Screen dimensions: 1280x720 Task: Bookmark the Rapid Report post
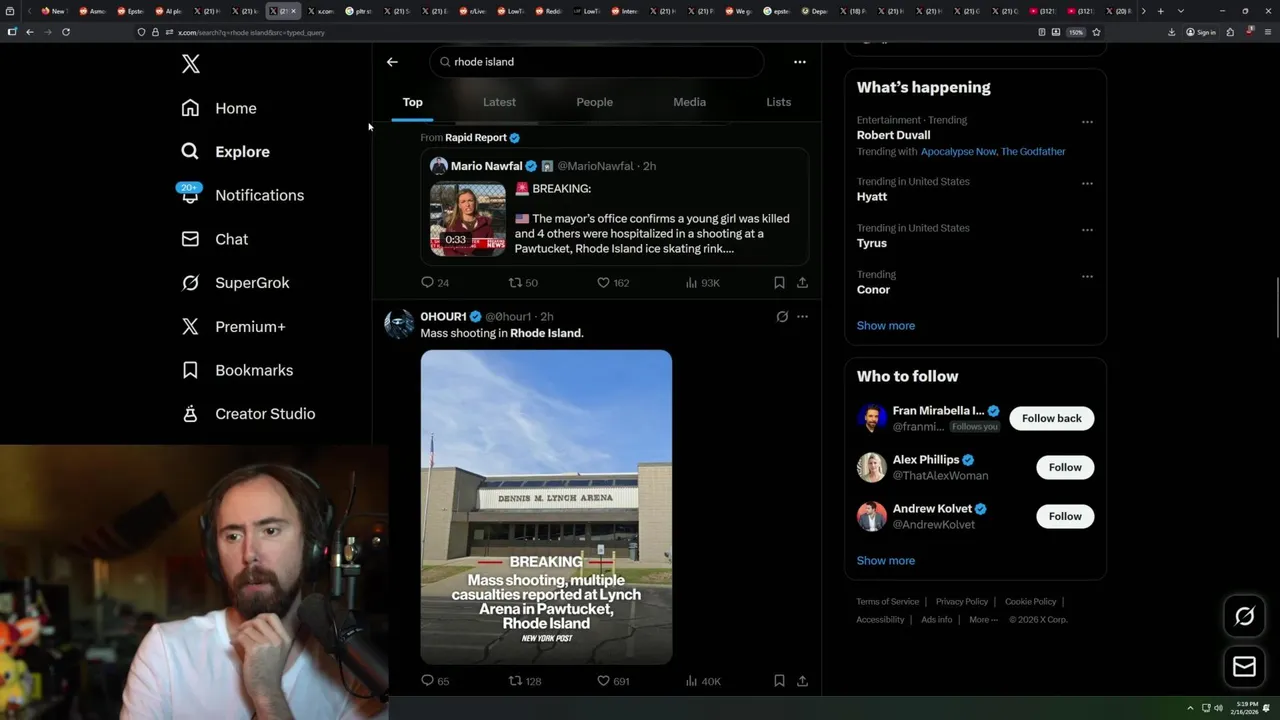coord(779,283)
